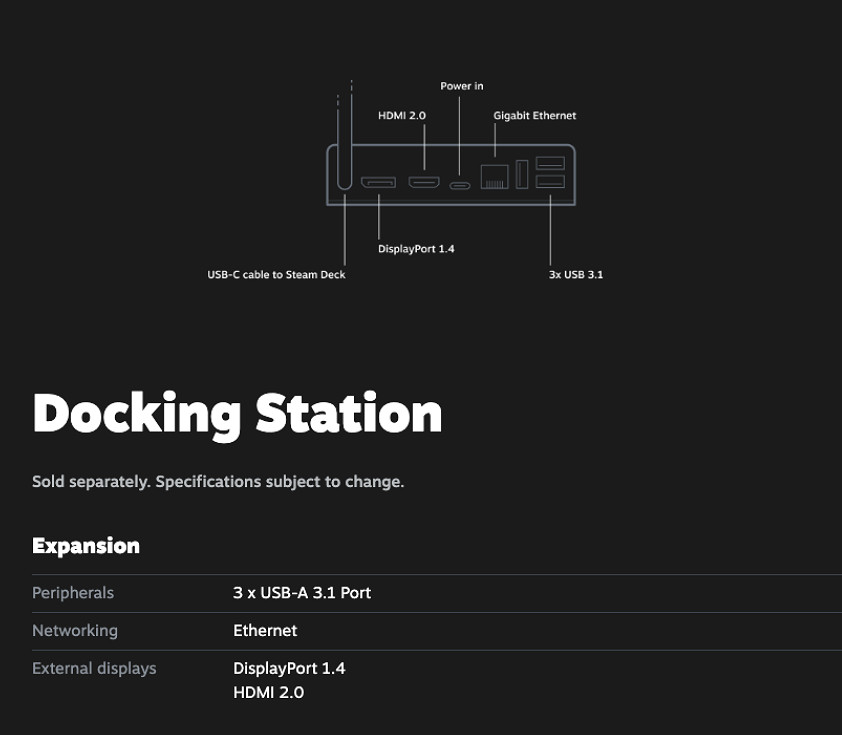Image resolution: width=842 pixels, height=735 pixels.
Task: Click the 'USB-C cable to Steam Deck' label
Action: point(276,274)
